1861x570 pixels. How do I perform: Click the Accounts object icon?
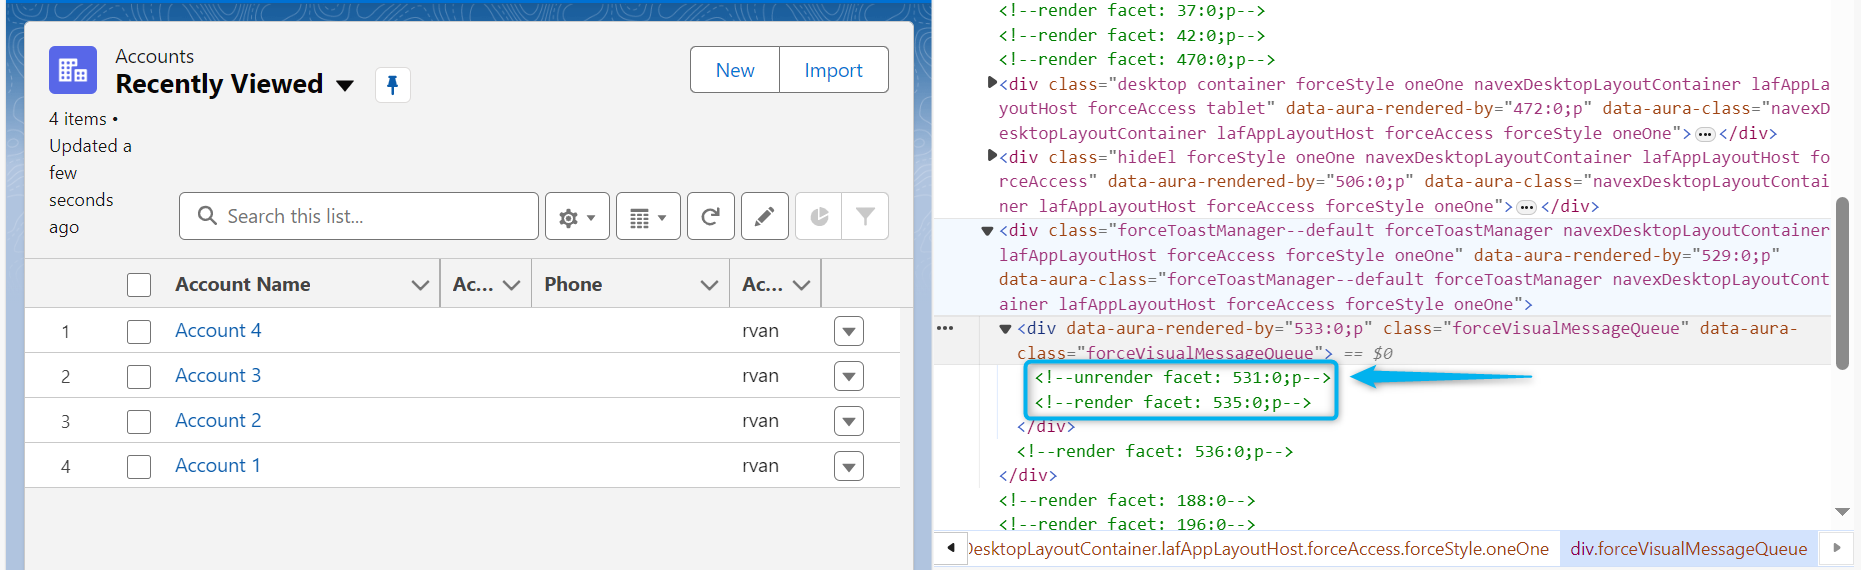73,70
